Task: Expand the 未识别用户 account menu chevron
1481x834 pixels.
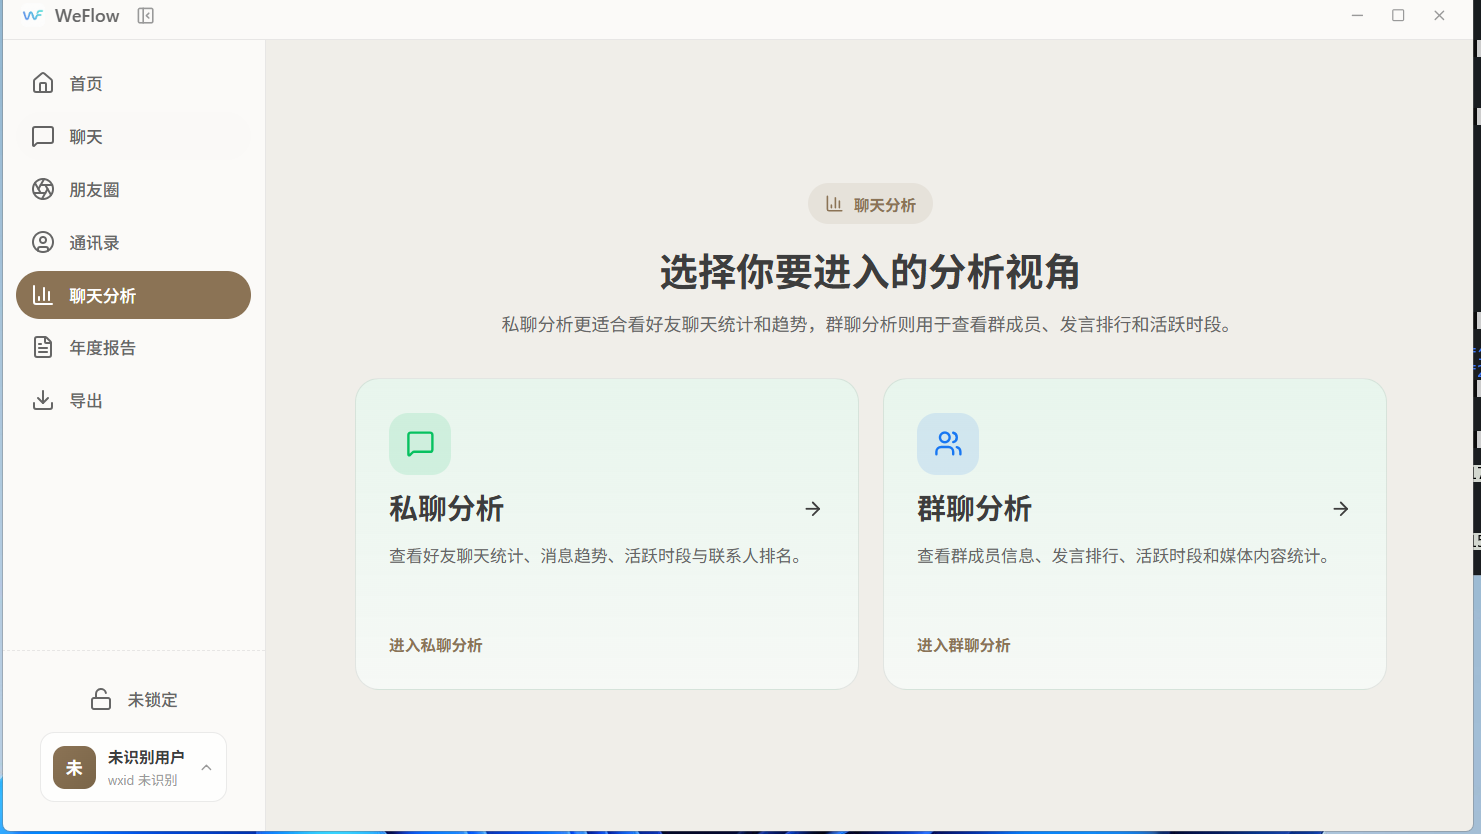Action: pyautogui.click(x=206, y=768)
